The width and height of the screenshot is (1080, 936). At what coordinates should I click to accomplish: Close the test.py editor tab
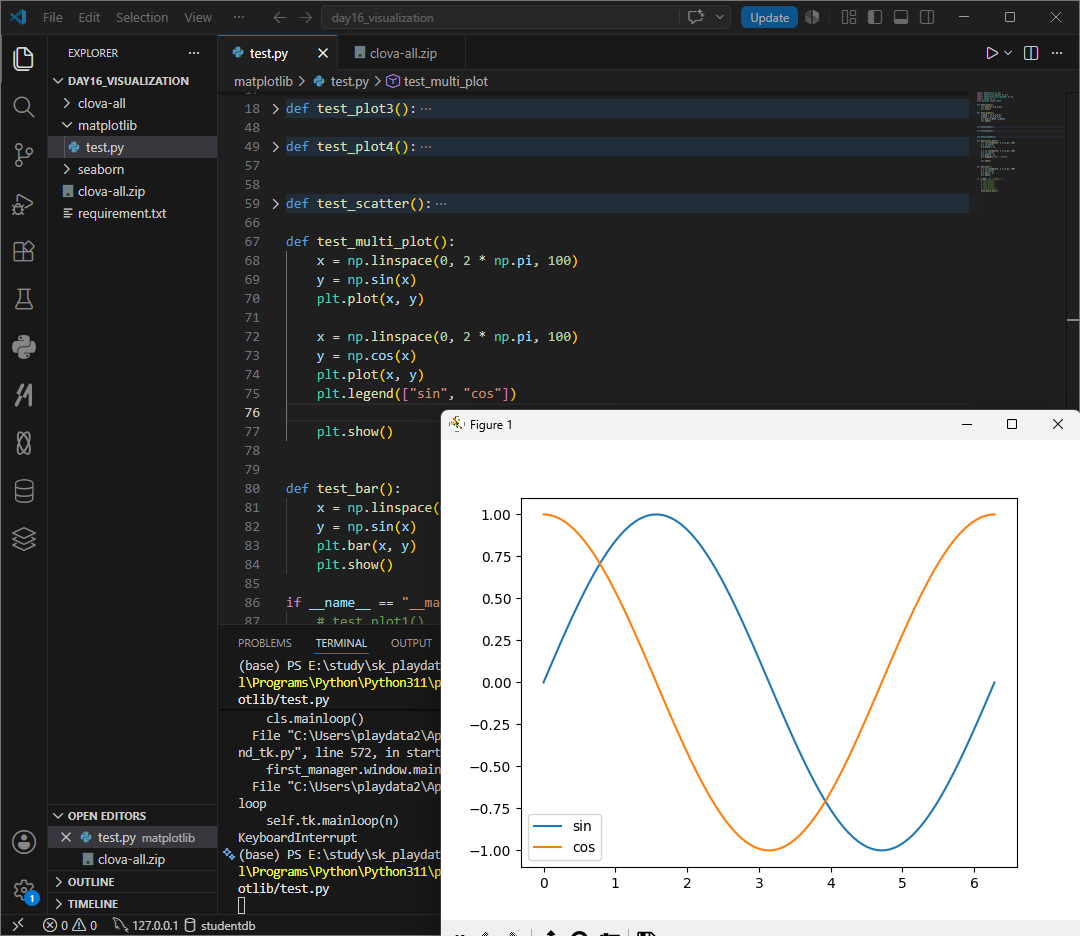(x=323, y=53)
